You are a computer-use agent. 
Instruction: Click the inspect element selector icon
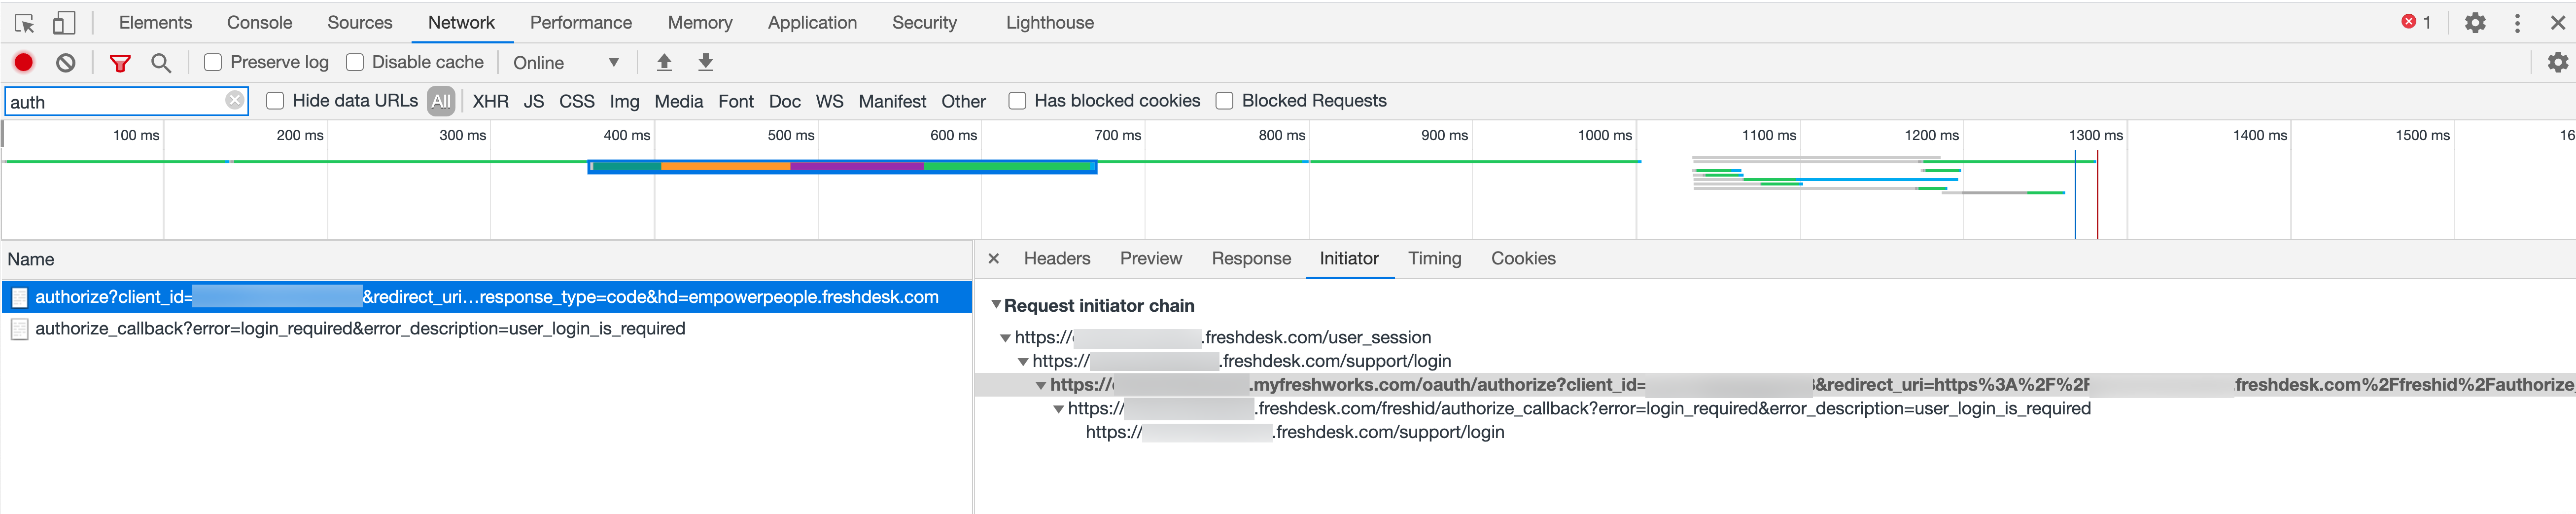25,23
